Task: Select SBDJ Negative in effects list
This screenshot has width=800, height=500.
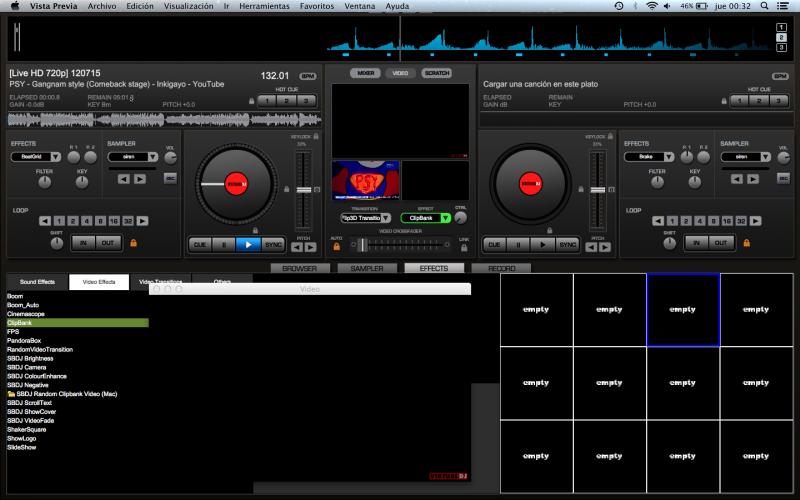Action: [28, 385]
